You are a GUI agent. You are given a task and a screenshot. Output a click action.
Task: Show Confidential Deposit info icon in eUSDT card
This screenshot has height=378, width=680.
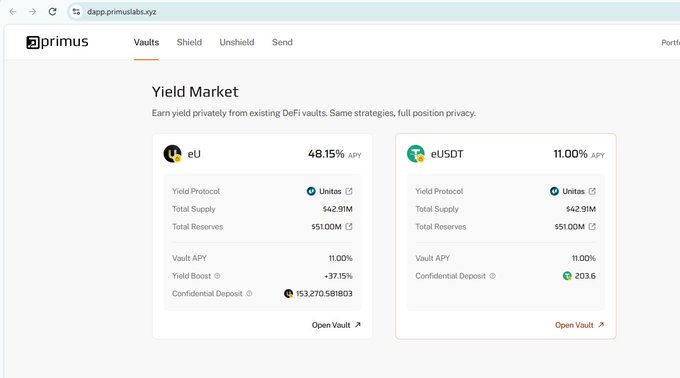pyautogui.click(x=493, y=276)
